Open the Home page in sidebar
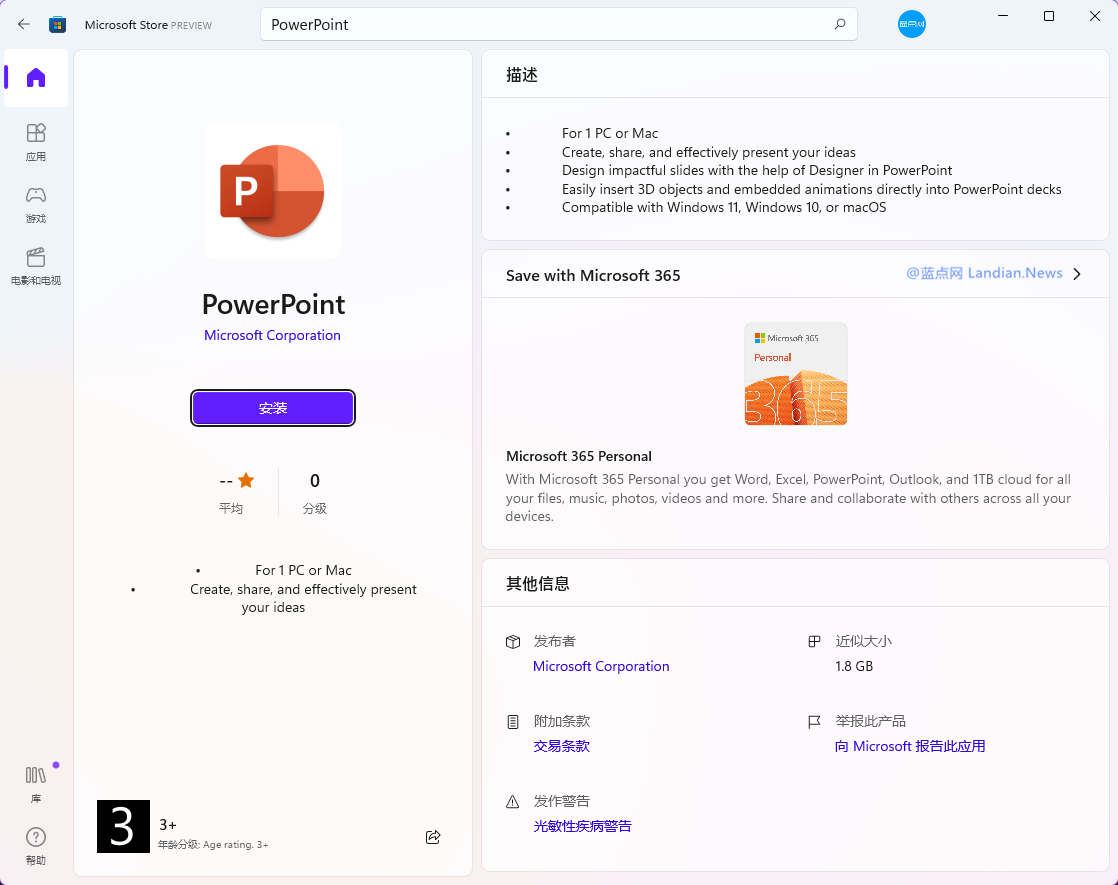The image size is (1118, 885). tap(36, 78)
